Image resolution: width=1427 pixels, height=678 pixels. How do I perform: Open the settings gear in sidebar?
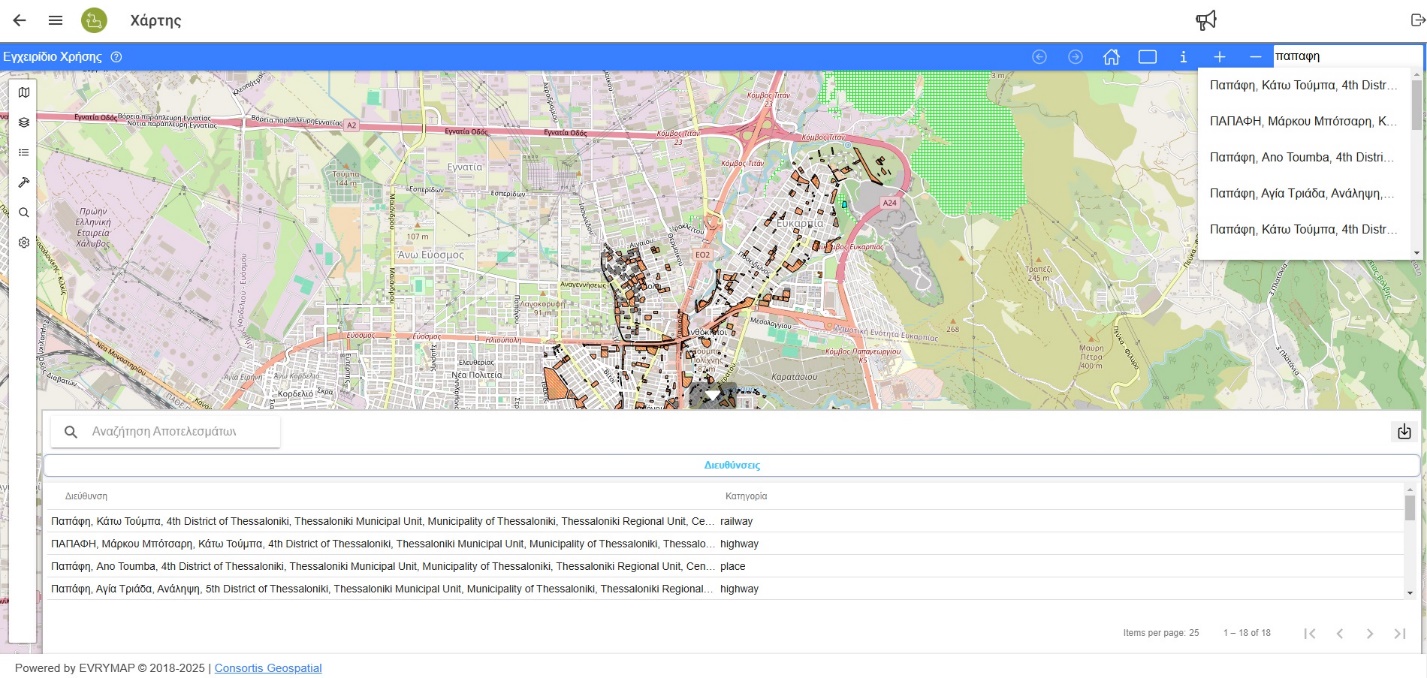(x=24, y=242)
